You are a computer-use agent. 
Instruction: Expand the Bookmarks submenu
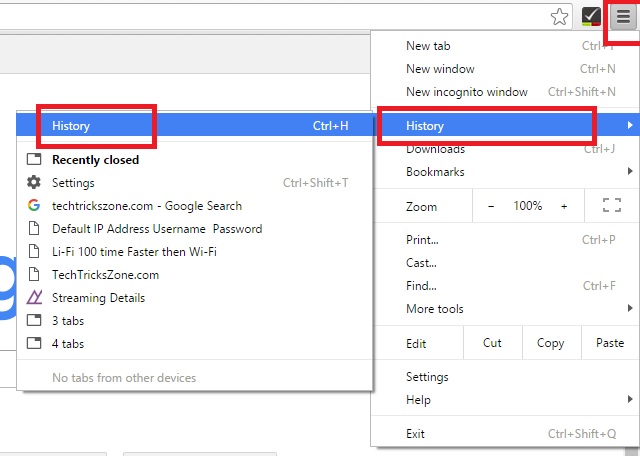[x=435, y=172]
